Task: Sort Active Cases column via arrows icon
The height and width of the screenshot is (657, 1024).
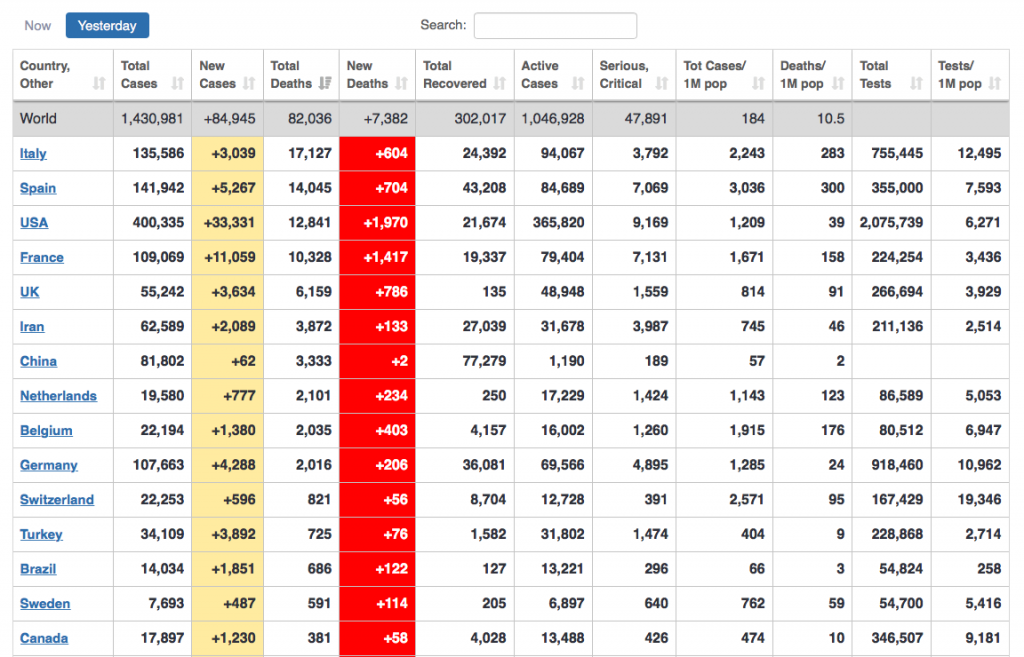Action: tap(578, 84)
